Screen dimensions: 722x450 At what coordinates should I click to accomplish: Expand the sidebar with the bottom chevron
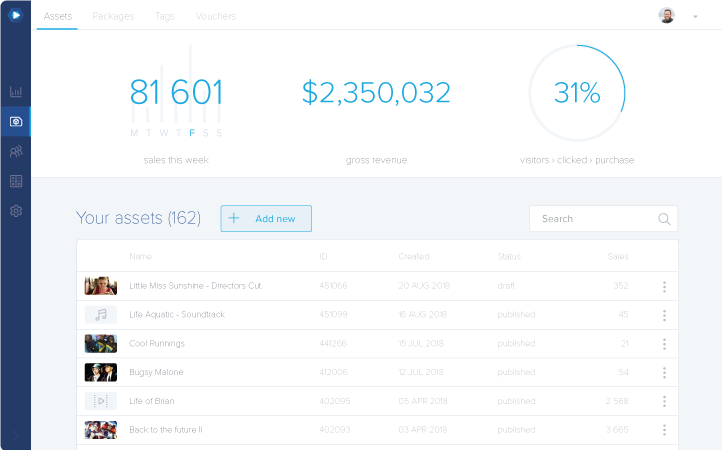pos(16,435)
